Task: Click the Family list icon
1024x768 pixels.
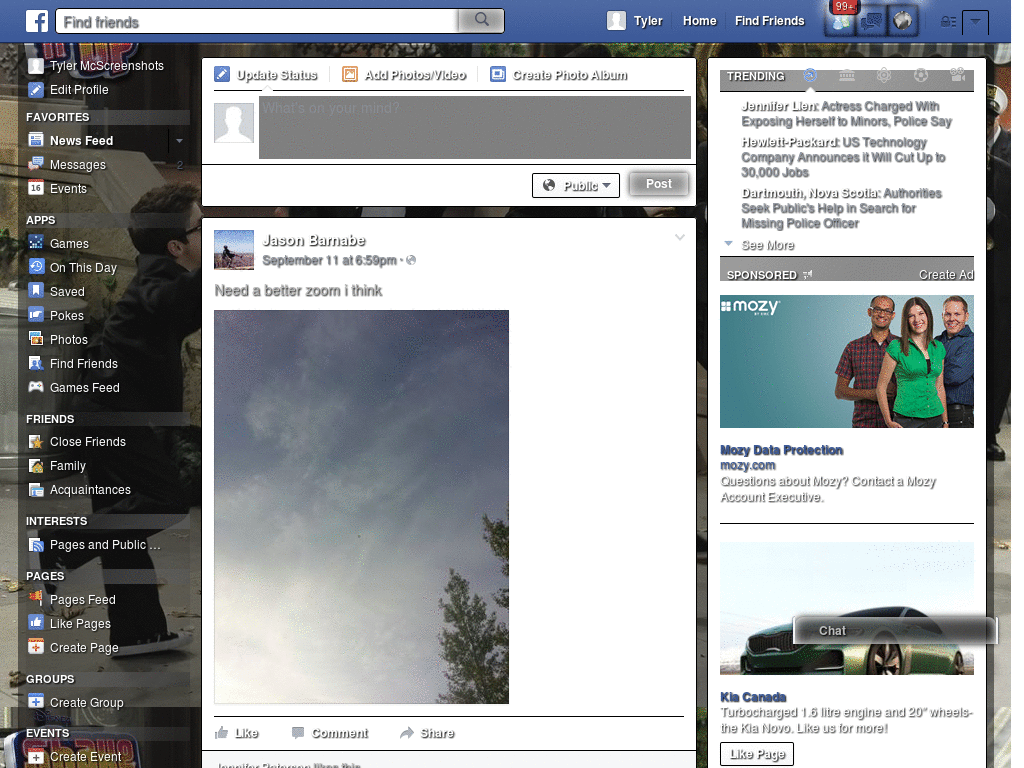Action: (36, 466)
